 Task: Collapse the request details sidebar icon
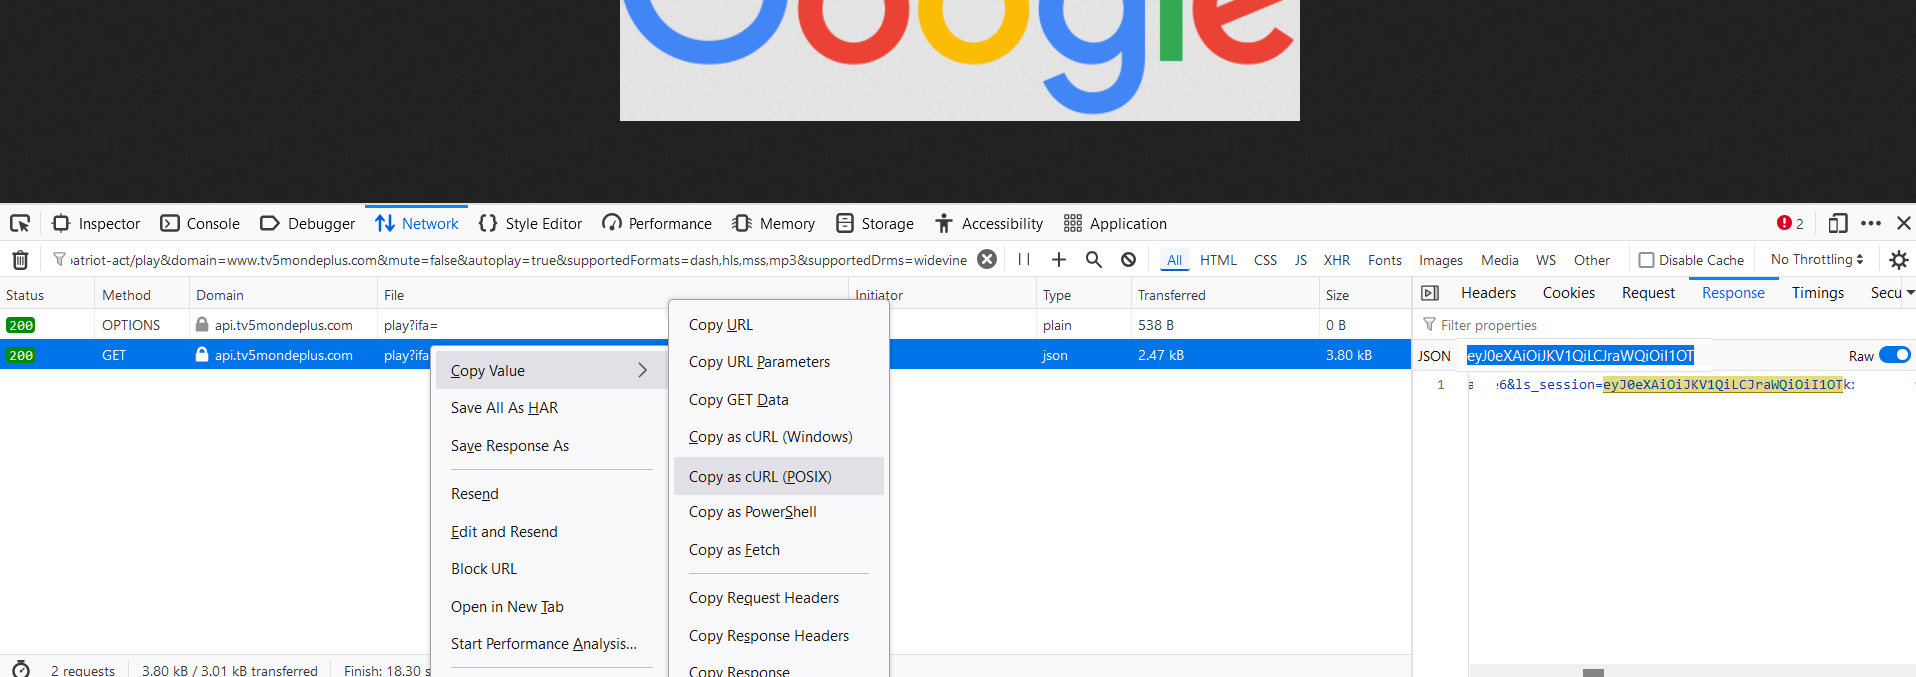[x=1430, y=293]
